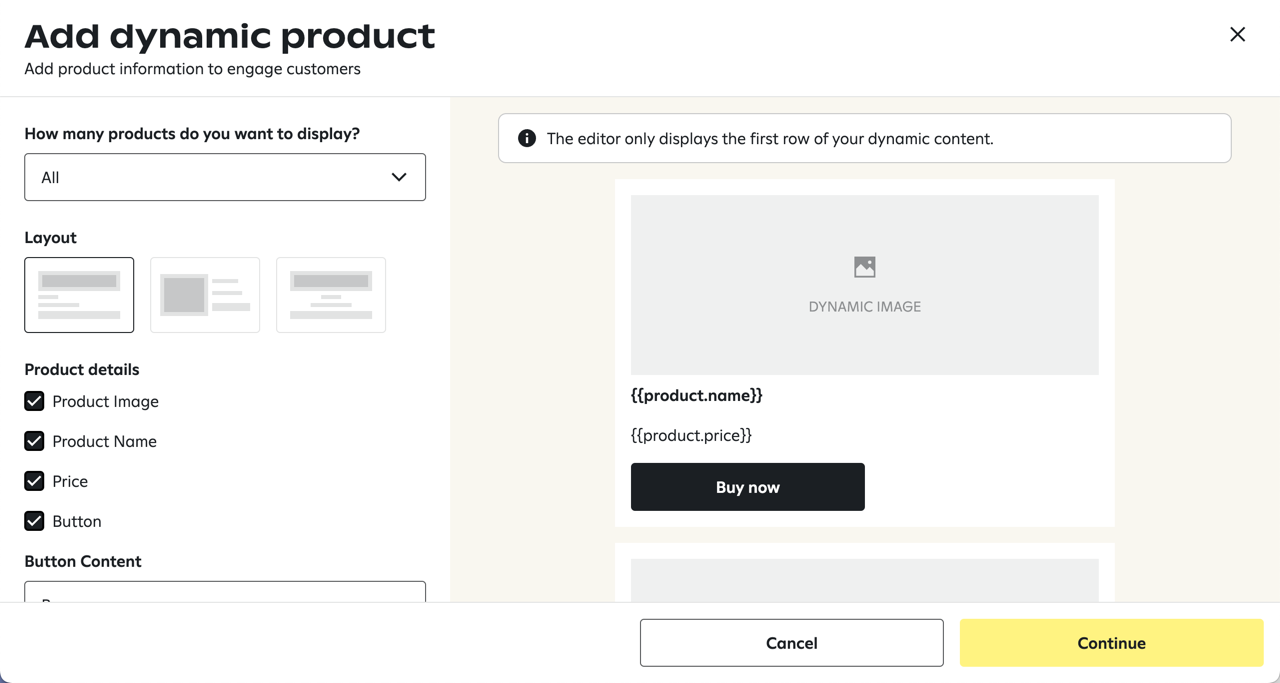The image size is (1280, 683).
Task: Toggle off the Price checkbox
Action: coord(33,481)
